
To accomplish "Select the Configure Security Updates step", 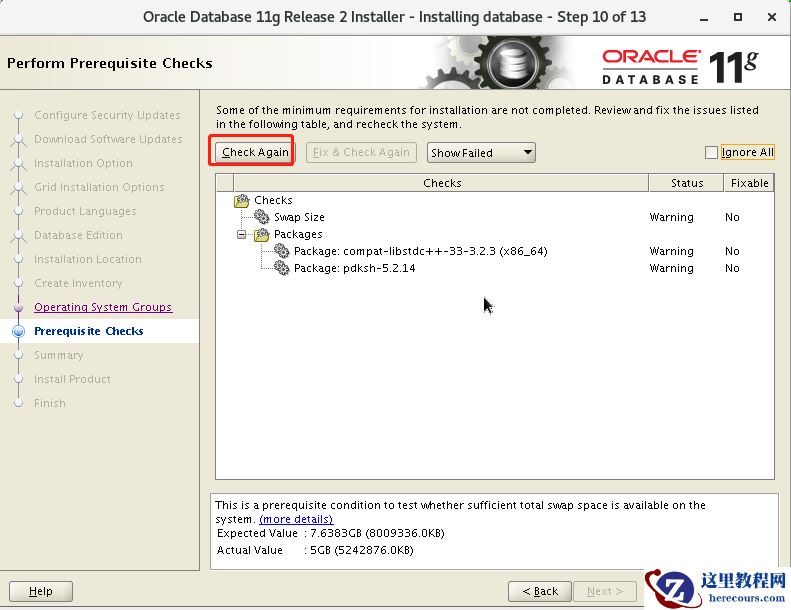I will (x=107, y=115).
